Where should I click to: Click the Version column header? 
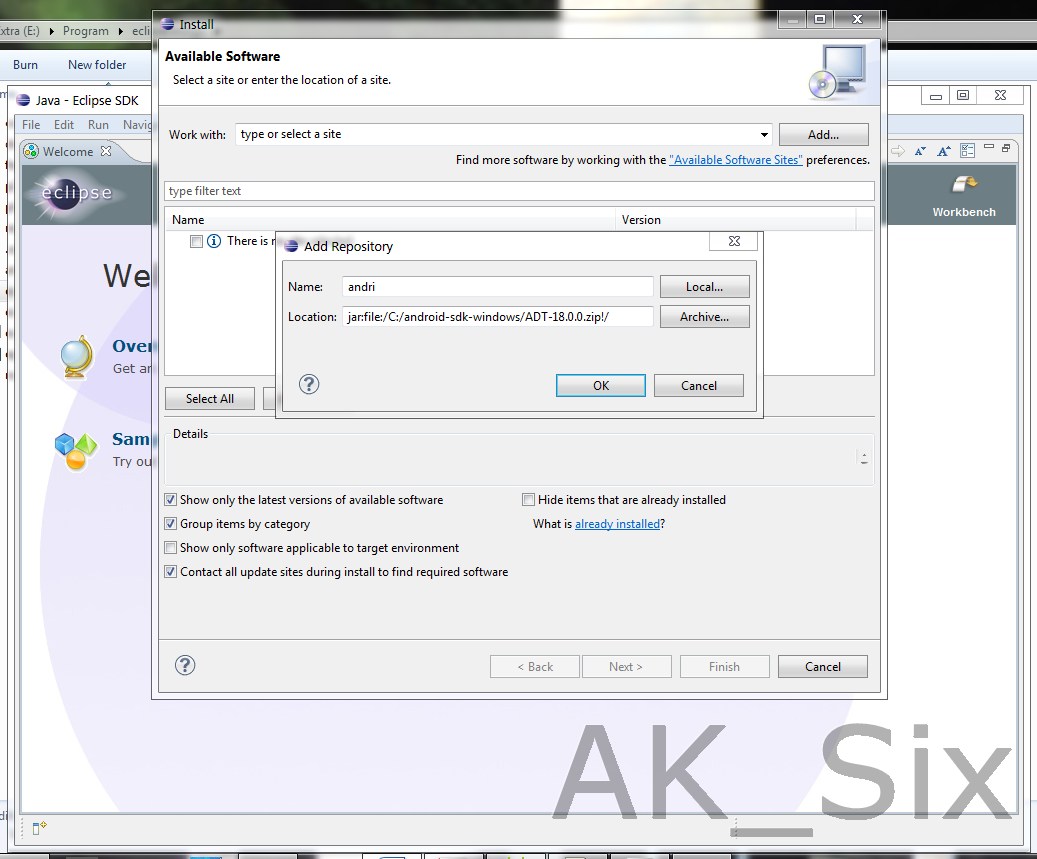pyautogui.click(x=736, y=220)
